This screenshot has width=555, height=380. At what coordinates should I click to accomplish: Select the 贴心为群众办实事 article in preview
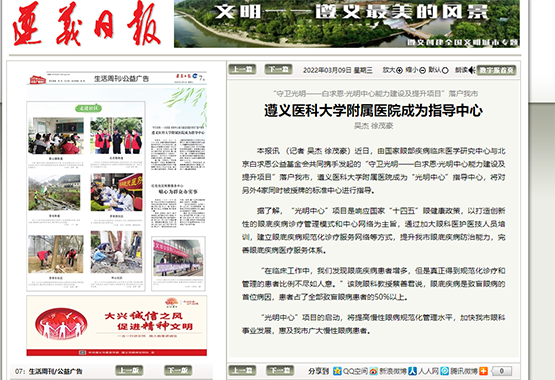tap(178, 191)
